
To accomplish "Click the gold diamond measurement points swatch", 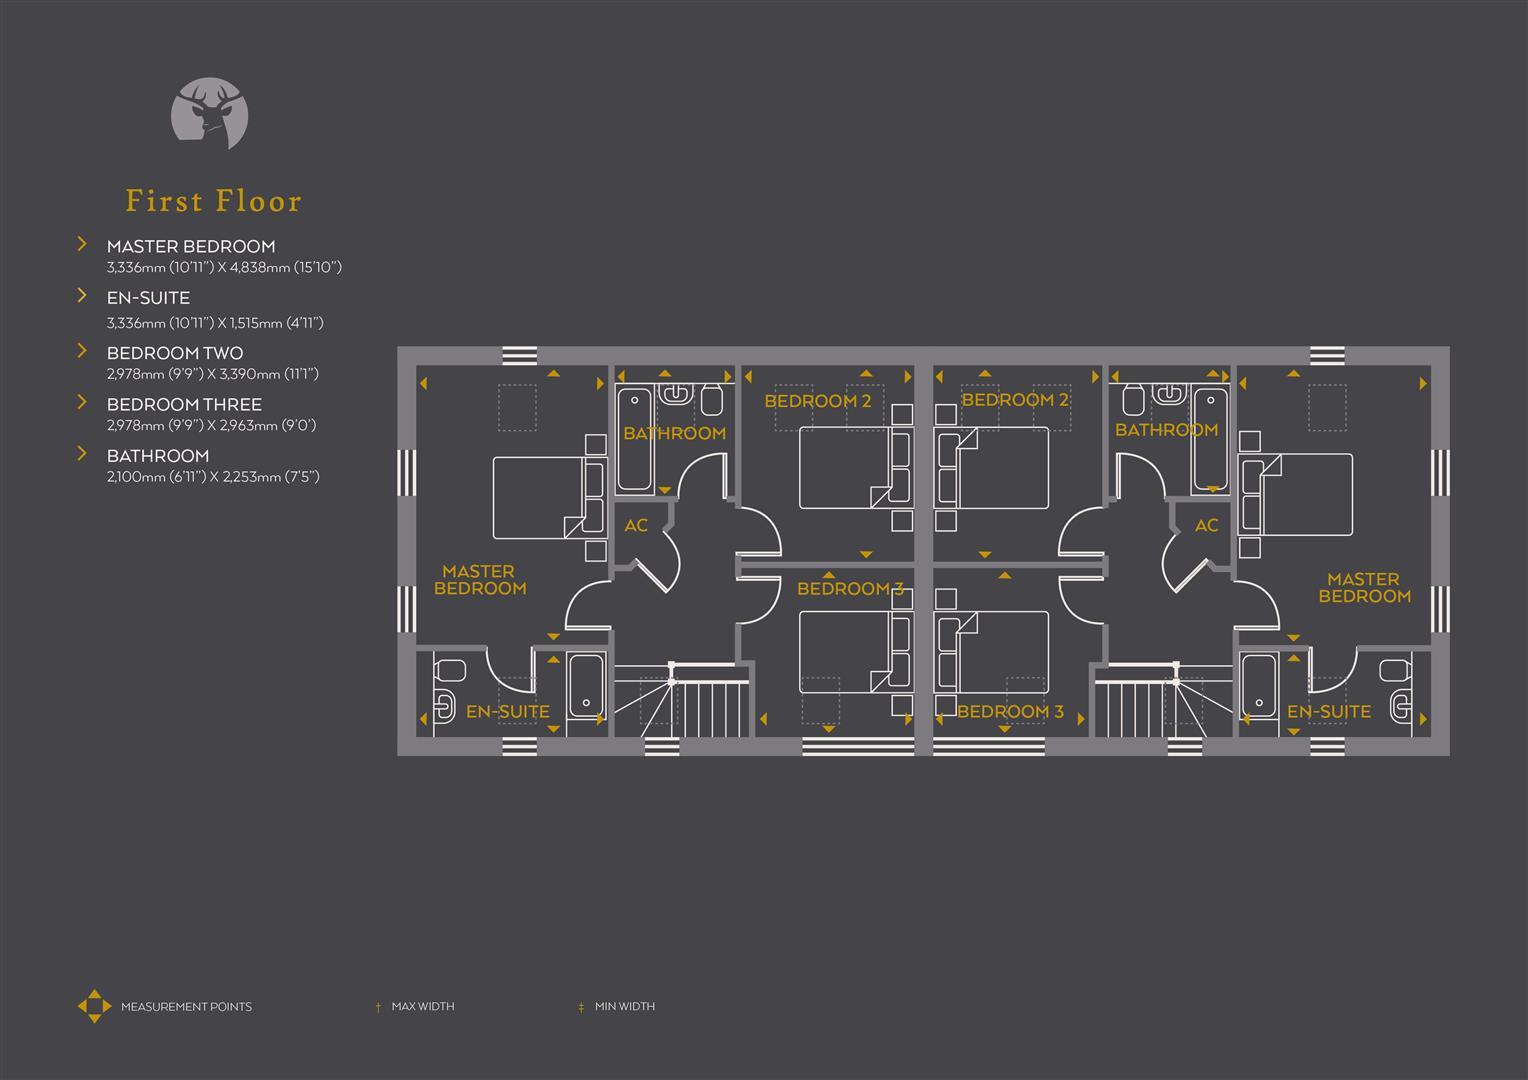I will 95,1006.
